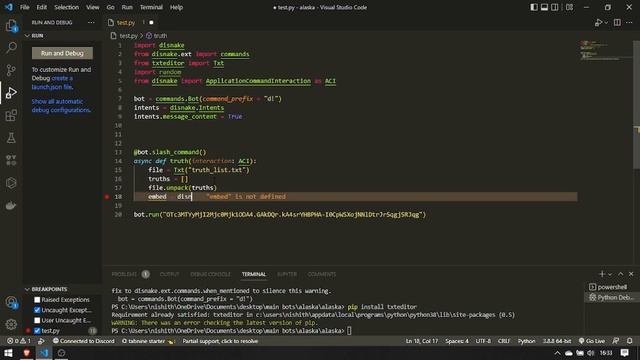
Task: Toggle the Uncaught Exceptions checkbox
Action: (x=37, y=310)
